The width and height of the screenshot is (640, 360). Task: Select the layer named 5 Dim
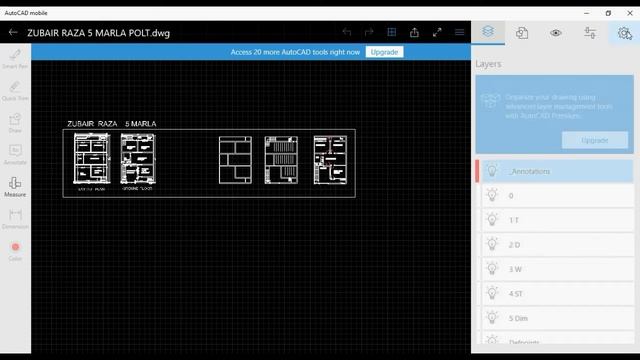coord(518,318)
